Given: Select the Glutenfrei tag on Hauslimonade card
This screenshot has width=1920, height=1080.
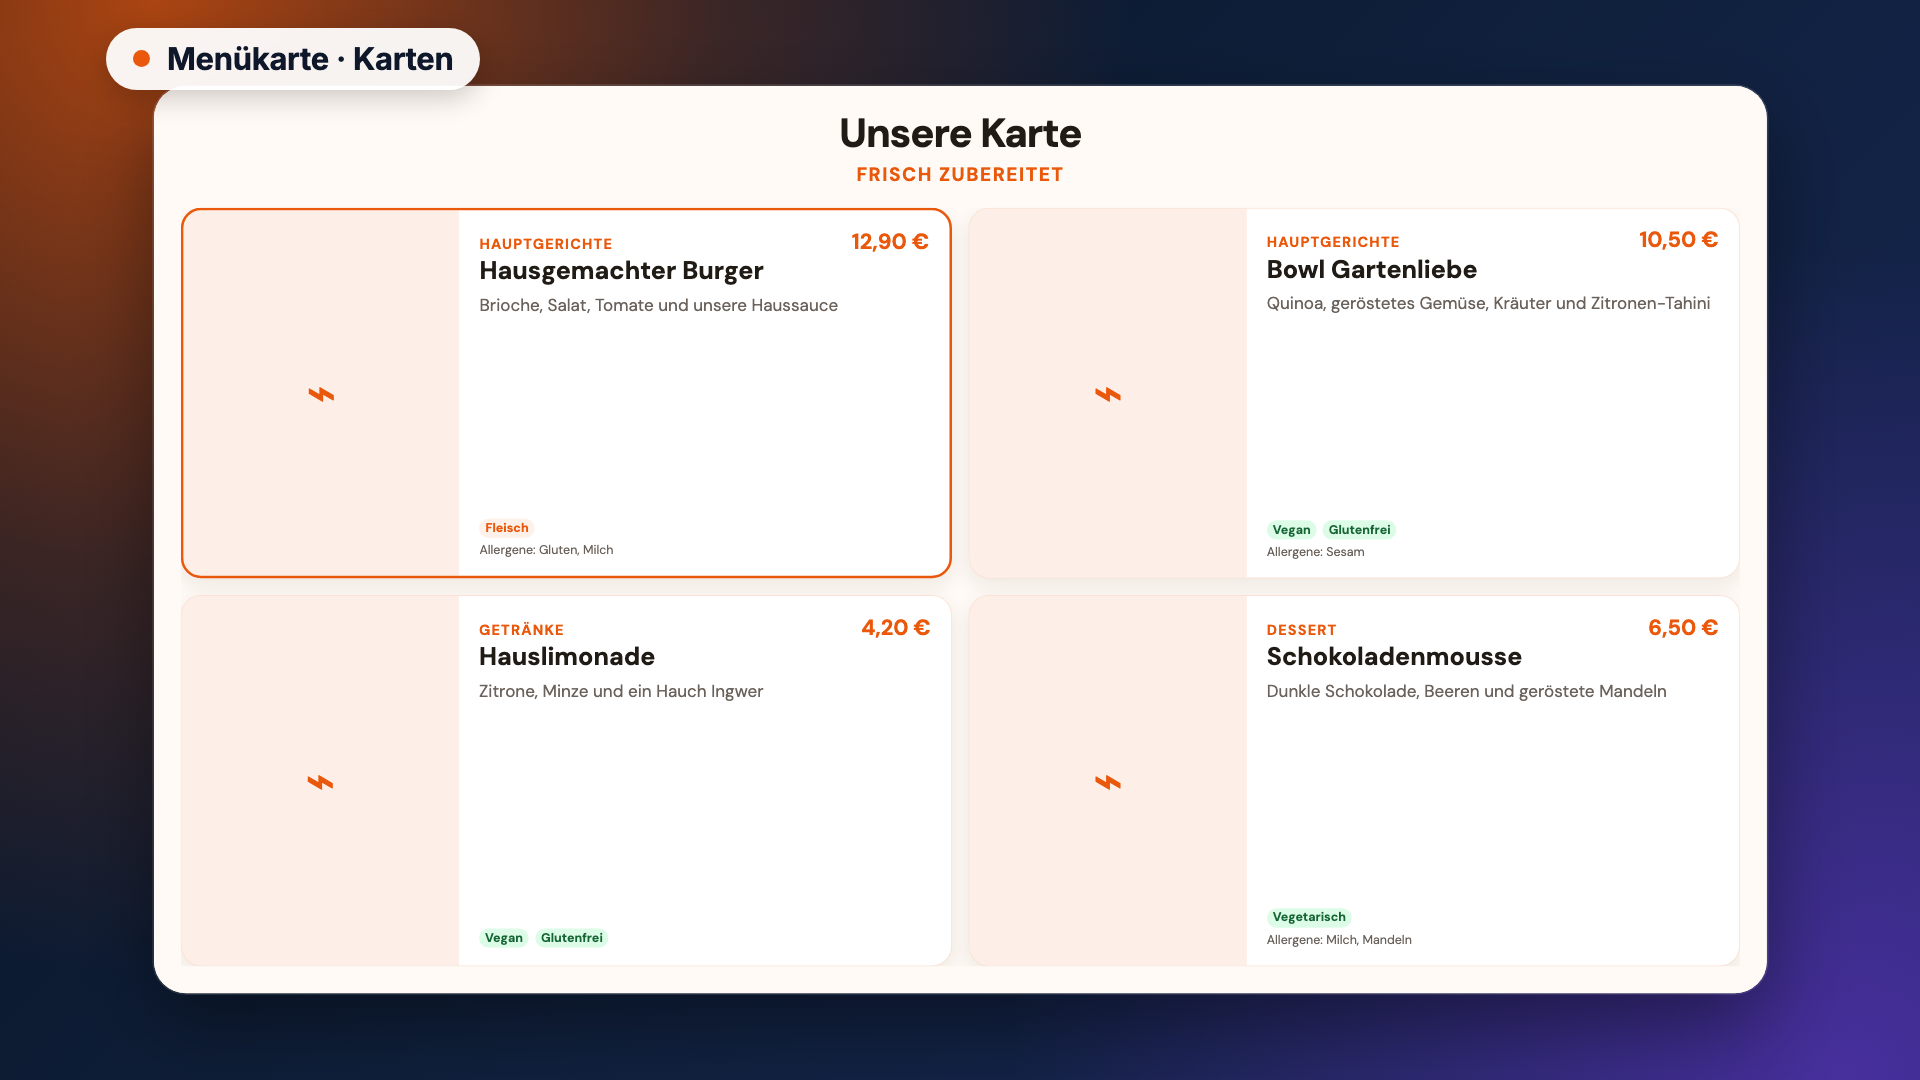Looking at the screenshot, I should point(572,938).
